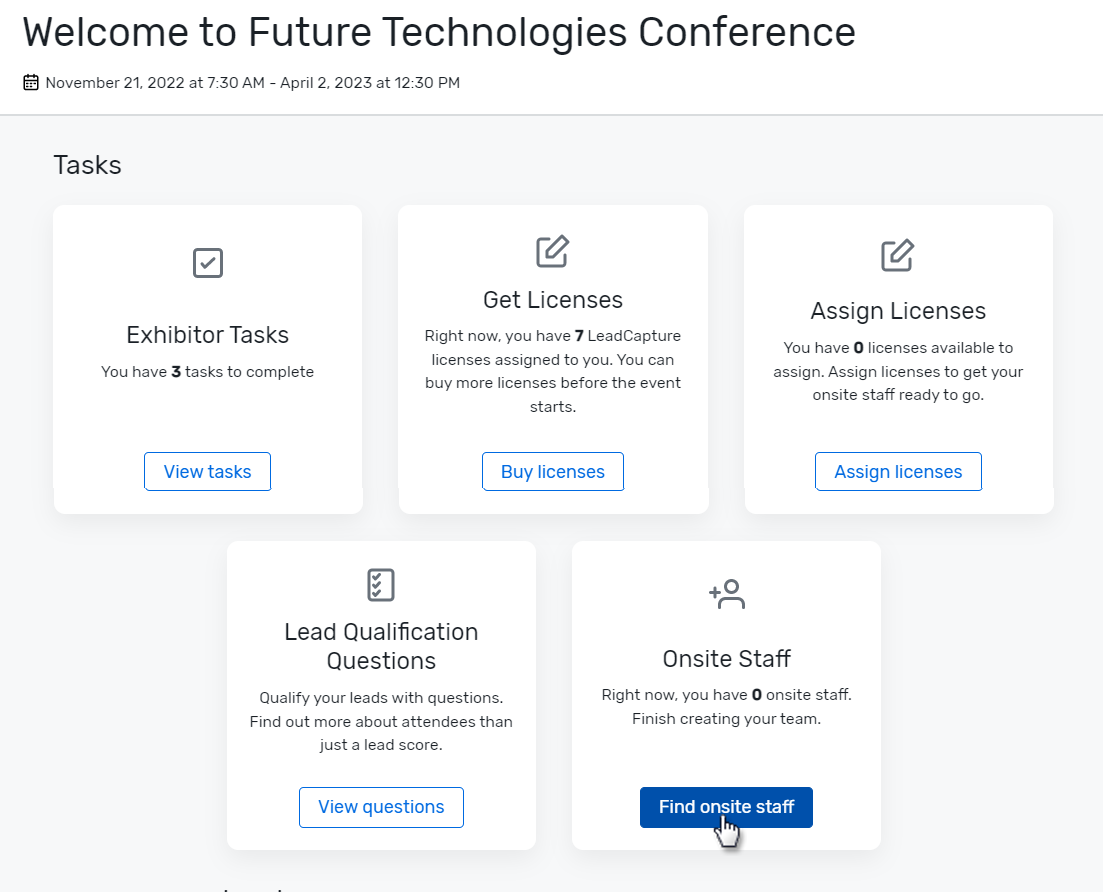Click the edit icon above Assign Licenses
1103x892 pixels.
(897, 255)
